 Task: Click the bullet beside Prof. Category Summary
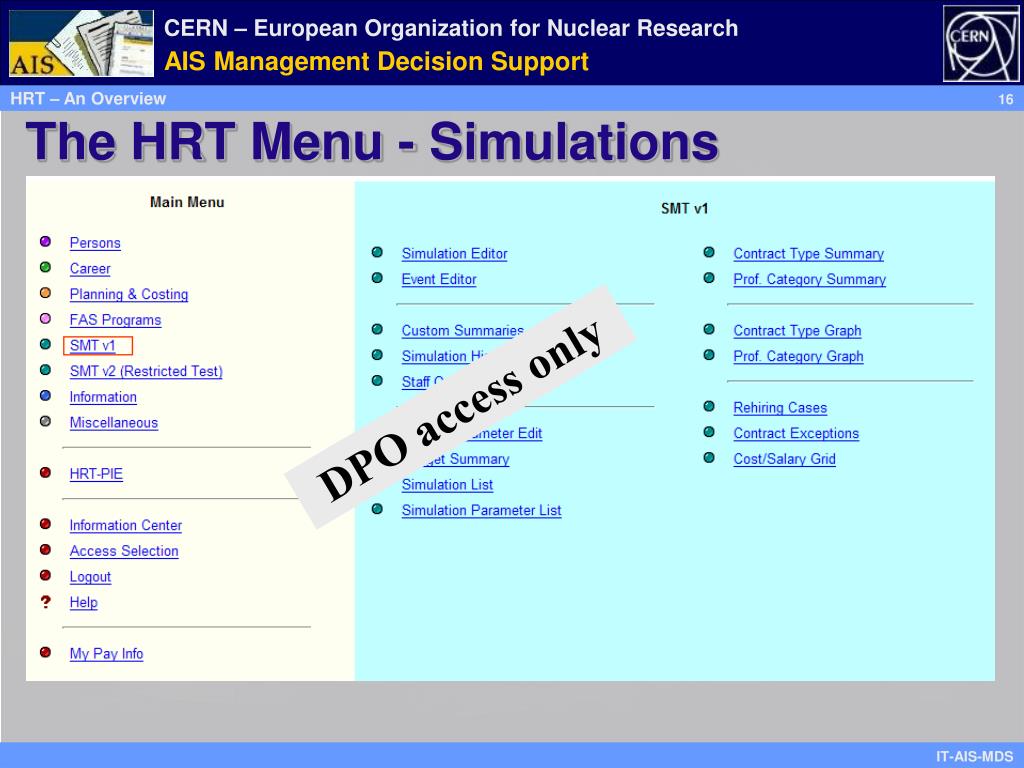coord(709,278)
